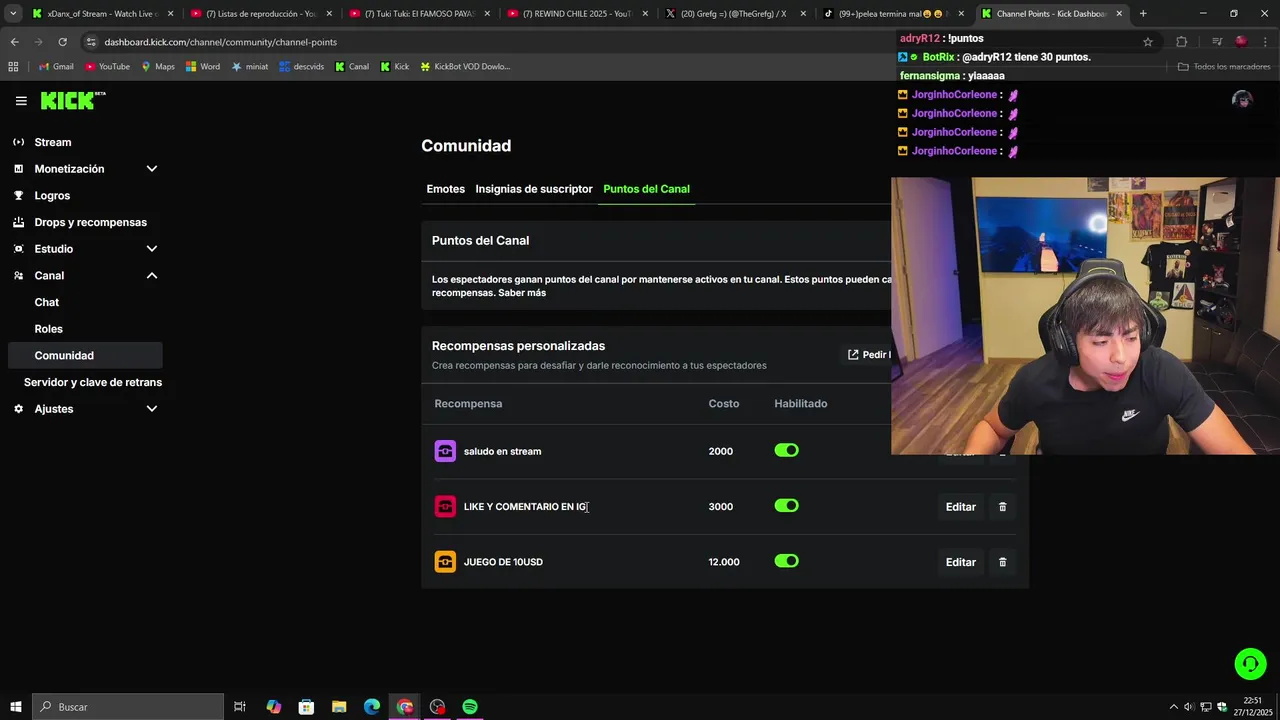This screenshot has width=1280, height=720.
Task: Open Microsoft Store from the taskbar
Action: tap(306, 707)
